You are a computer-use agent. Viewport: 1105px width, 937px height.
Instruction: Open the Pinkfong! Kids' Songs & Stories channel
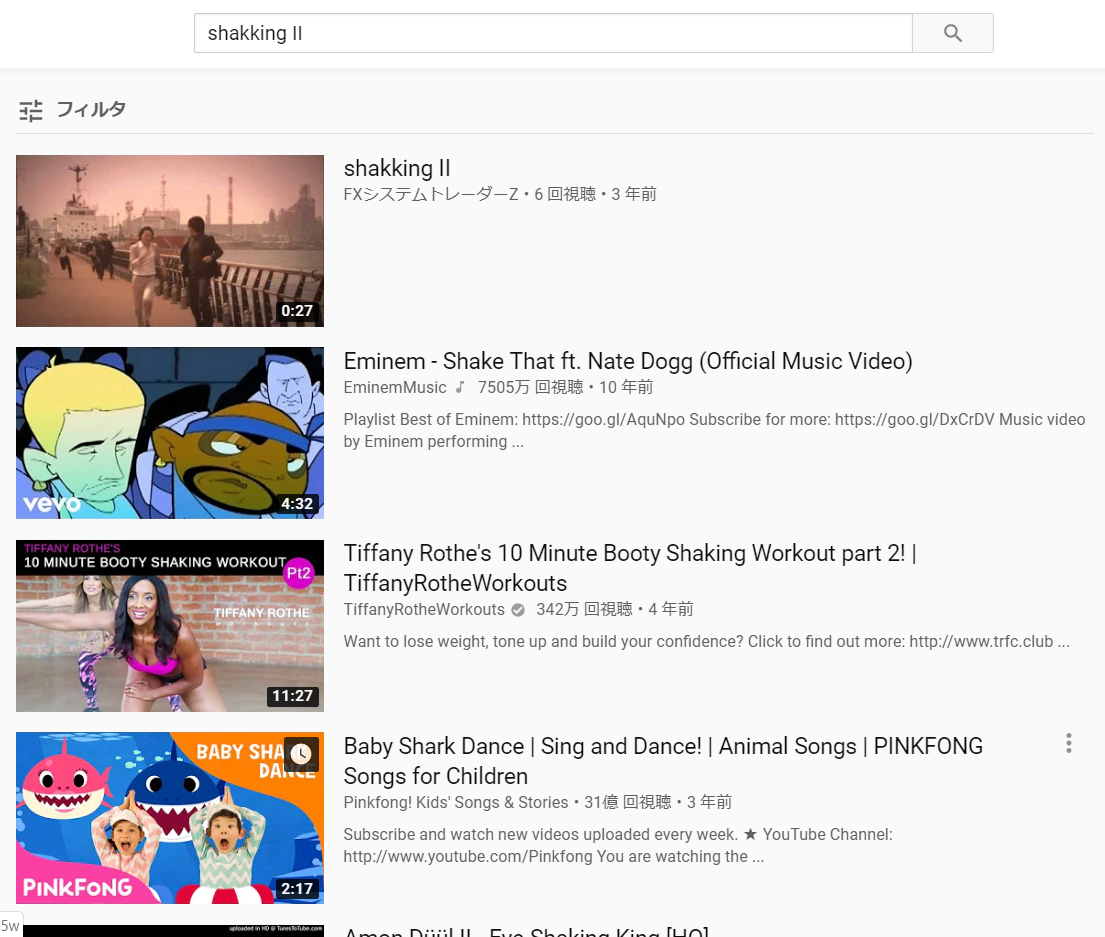[x=455, y=802]
